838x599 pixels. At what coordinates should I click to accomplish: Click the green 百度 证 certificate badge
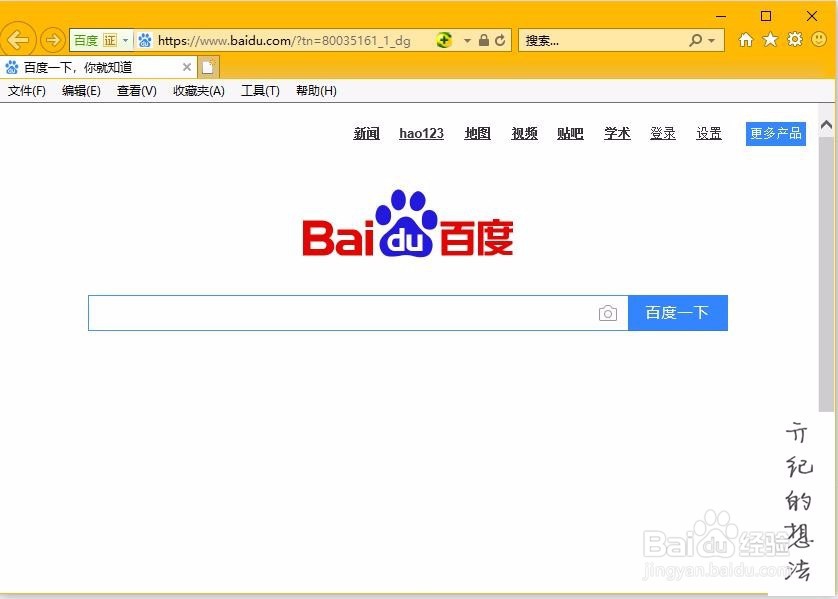(x=95, y=41)
